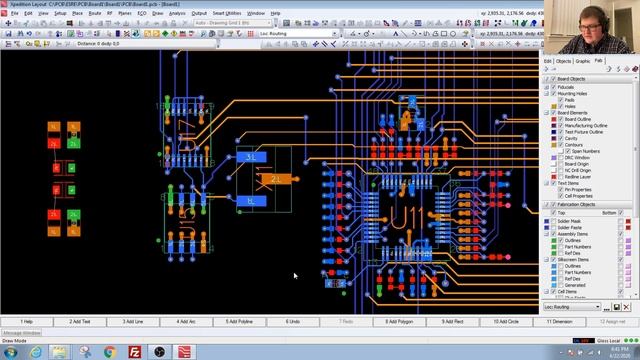Enable the Solder Mask top checkbox
This screenshot has height=360, width=640.
(554, 221)
